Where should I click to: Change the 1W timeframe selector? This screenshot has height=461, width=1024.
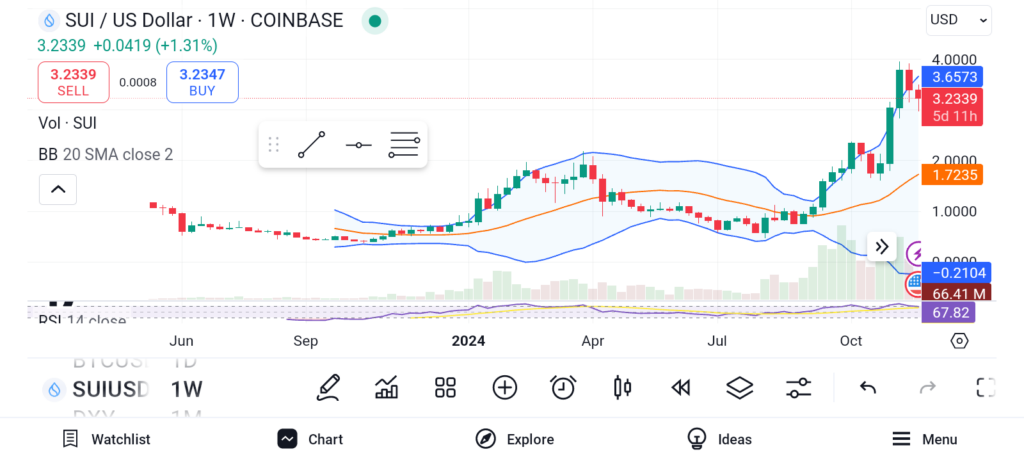(x=187, y=390)
